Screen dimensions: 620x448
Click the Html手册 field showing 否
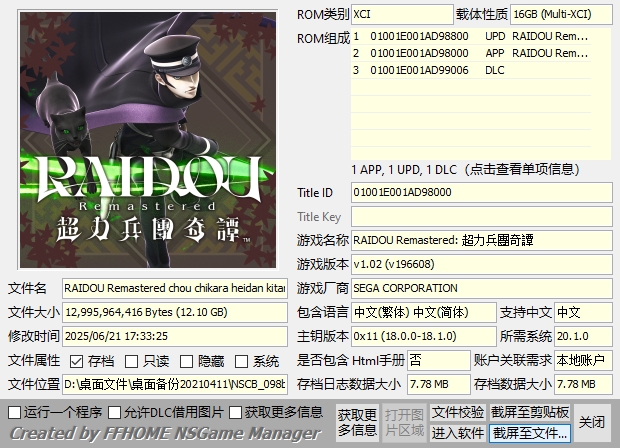[439, 360]
